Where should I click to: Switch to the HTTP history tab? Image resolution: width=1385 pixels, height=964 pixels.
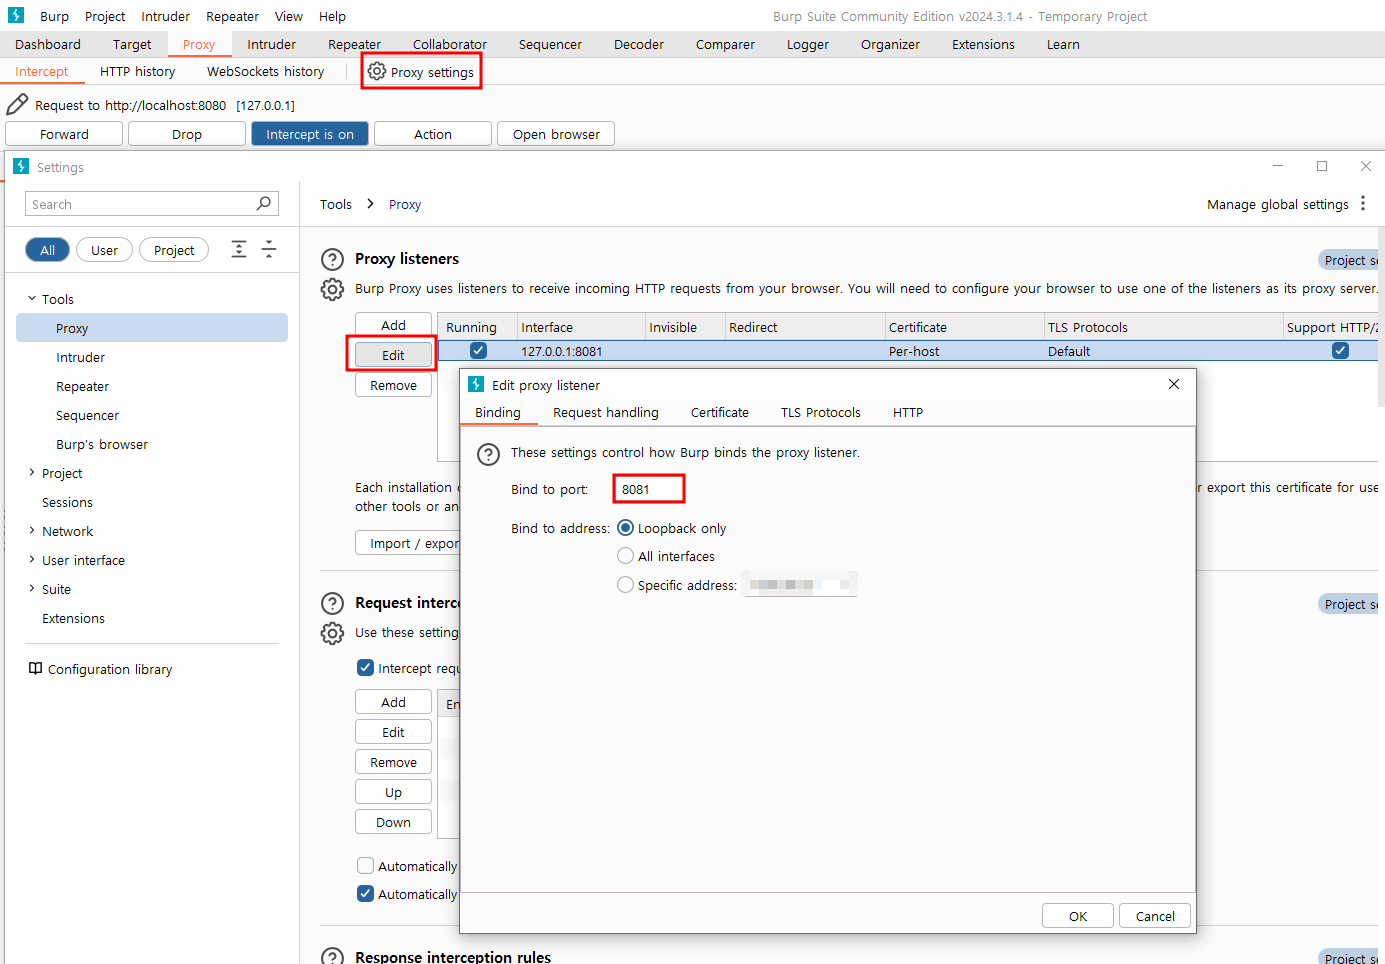coord(137,71)
